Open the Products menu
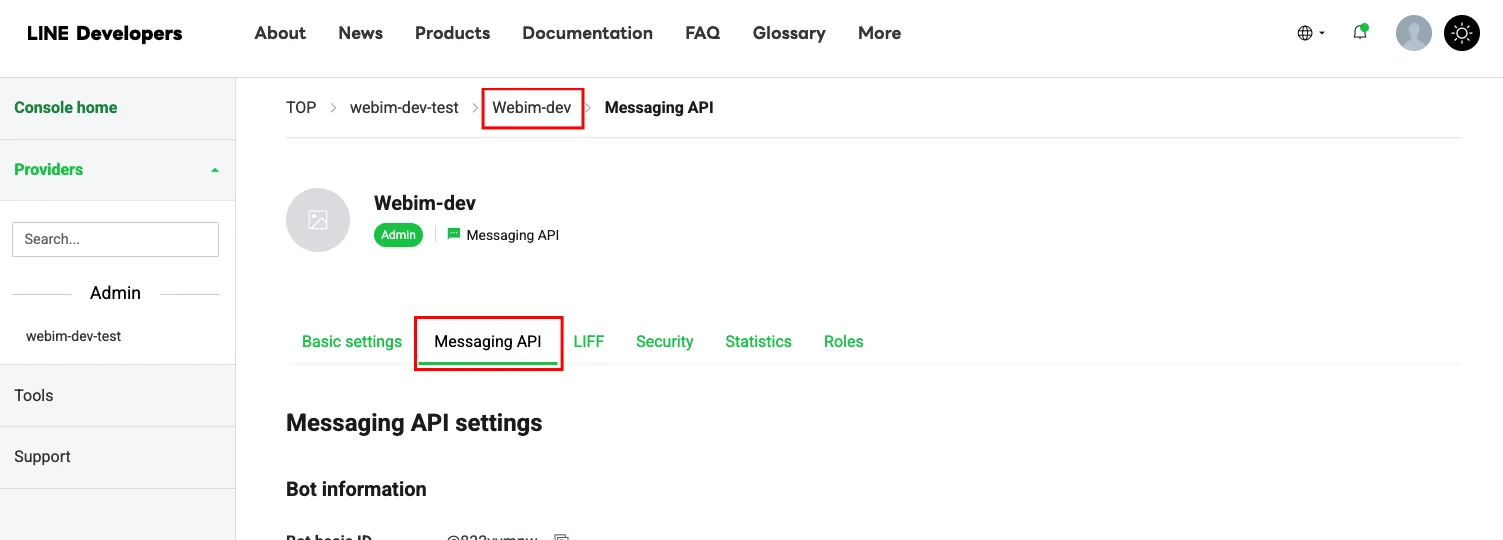 pos(453,33)
